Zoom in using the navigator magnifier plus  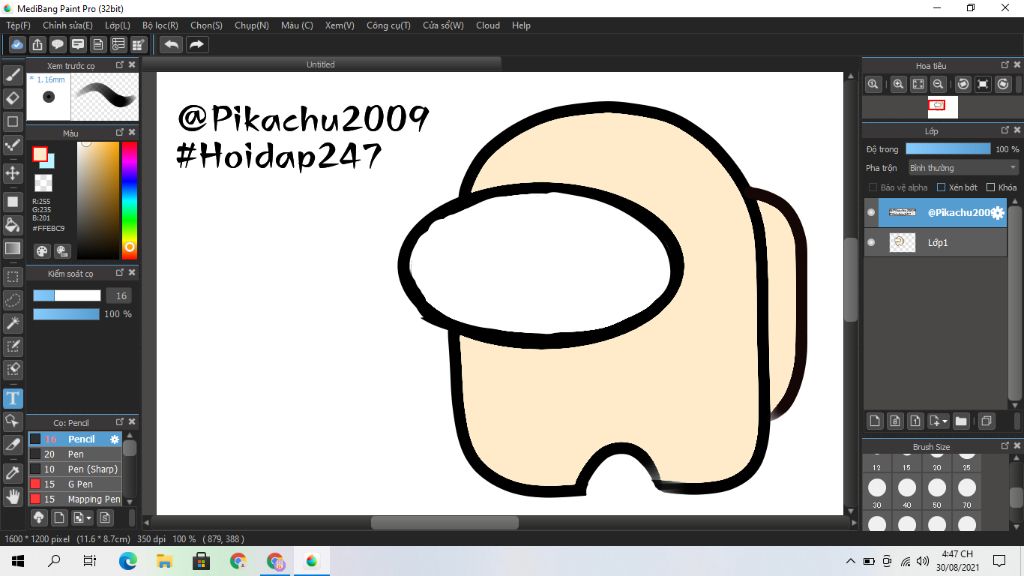pos(899,84)
